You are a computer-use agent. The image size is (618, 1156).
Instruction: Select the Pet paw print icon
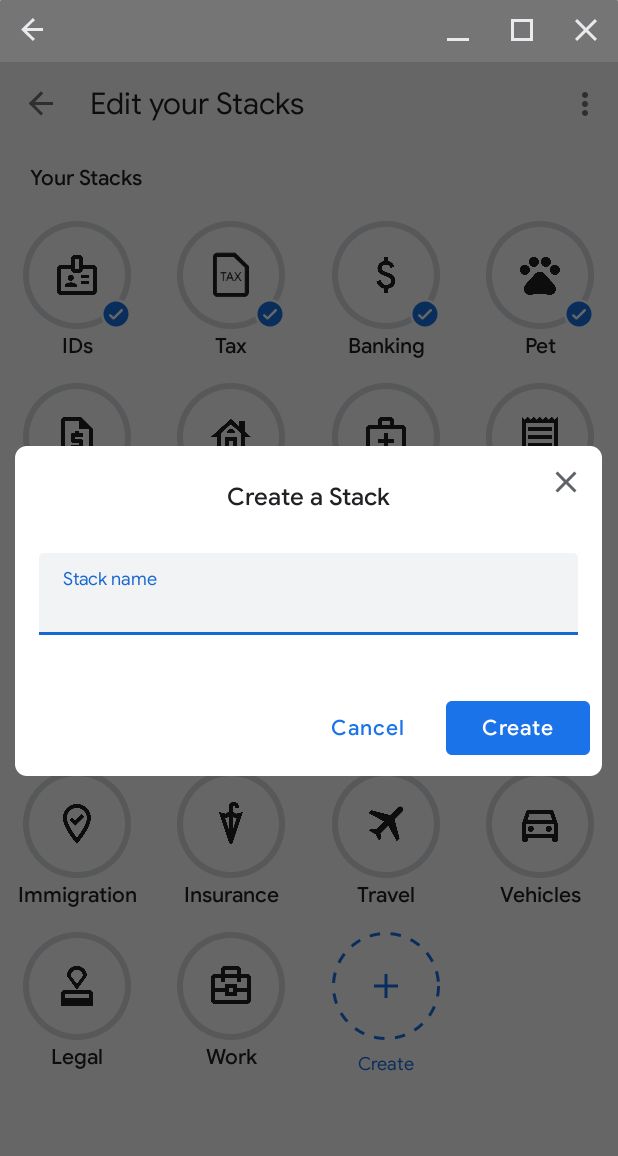540,275
